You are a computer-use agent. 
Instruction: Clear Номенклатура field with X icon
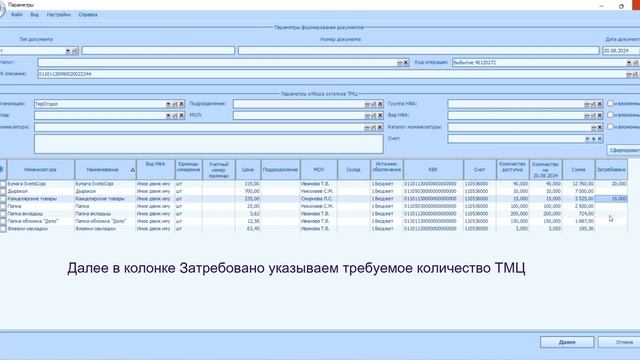pos(380,128)
